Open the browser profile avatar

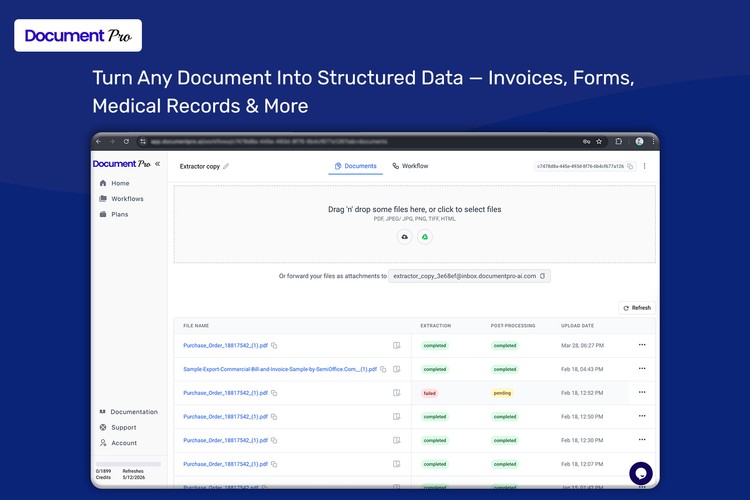[639, 142]
